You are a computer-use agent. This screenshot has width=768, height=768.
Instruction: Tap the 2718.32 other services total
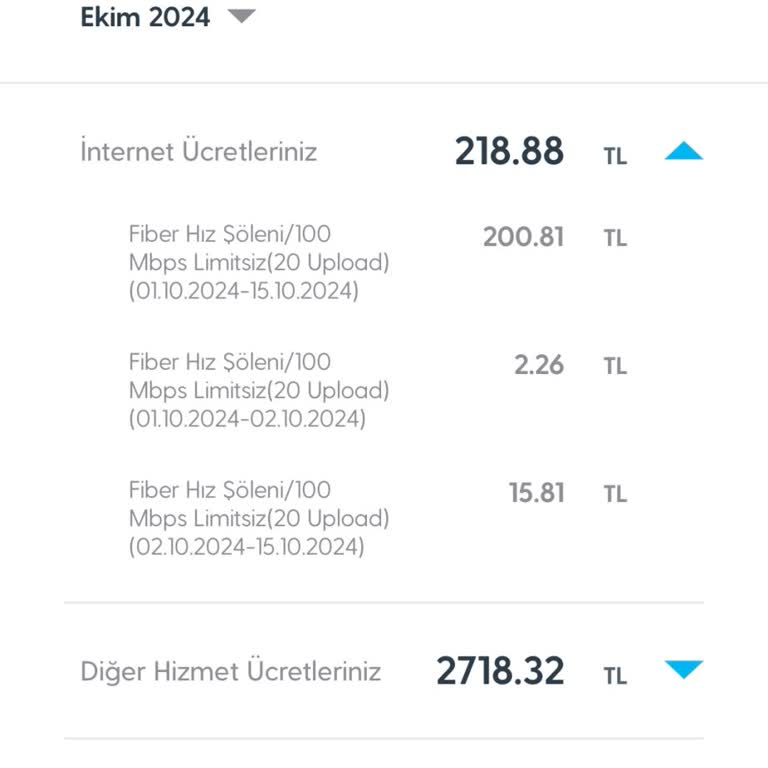tap(500, 671)
